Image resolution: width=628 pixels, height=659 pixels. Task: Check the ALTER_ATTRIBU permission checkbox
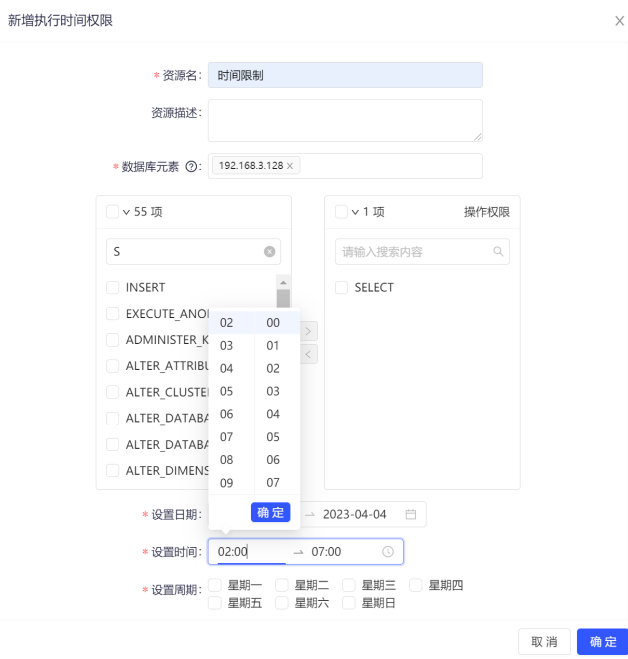(x=112, y=366)
